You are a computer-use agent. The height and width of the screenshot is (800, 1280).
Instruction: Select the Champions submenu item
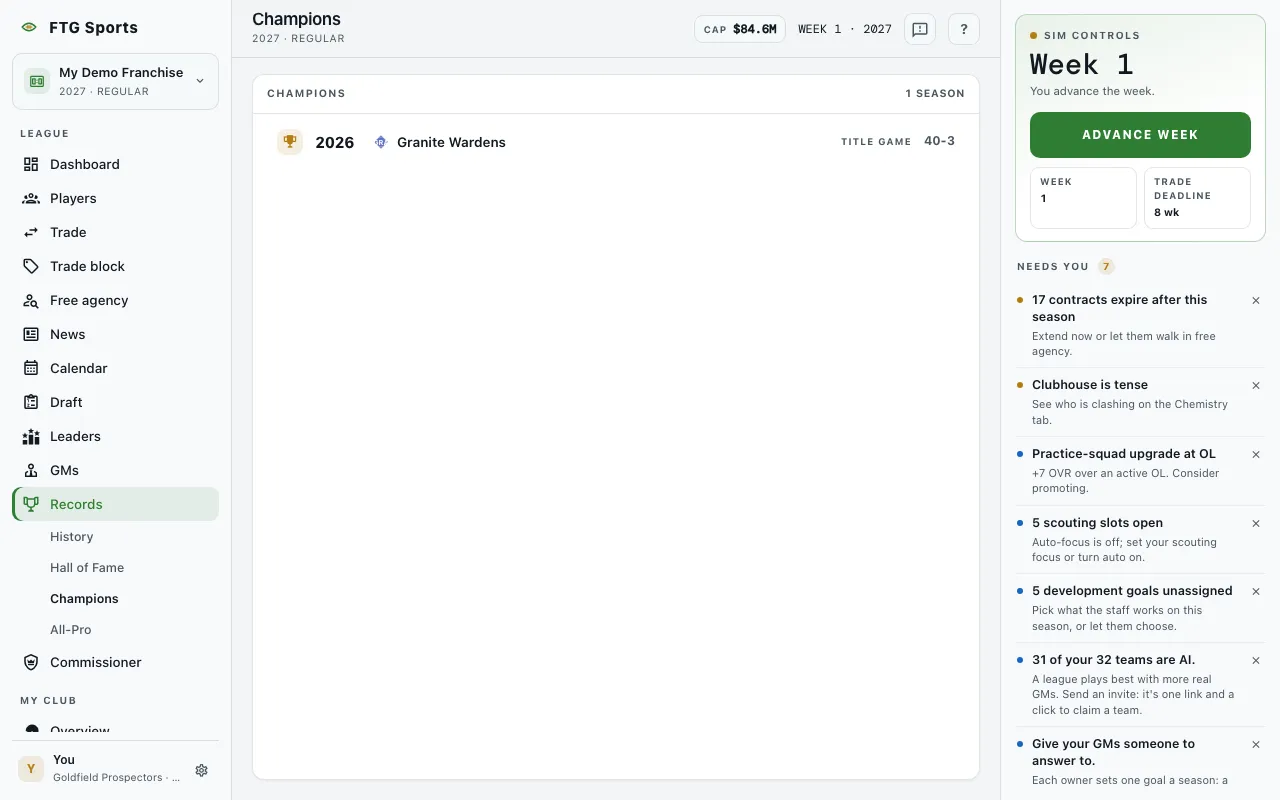(x=84, y=599)
